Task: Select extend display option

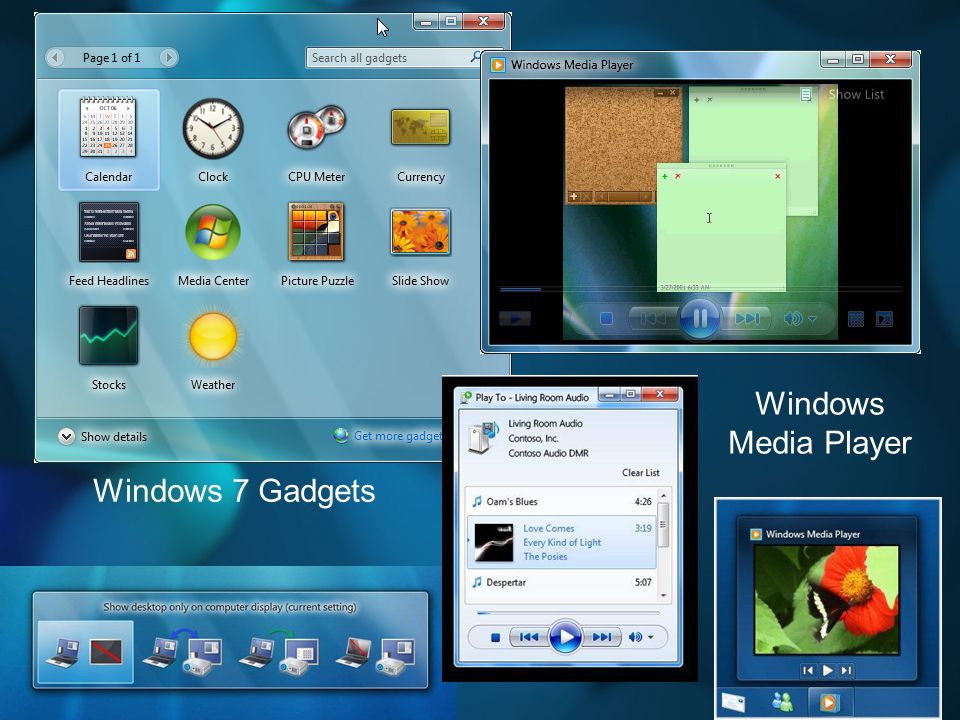Action: pyautogui.click(x=279, y=652)
